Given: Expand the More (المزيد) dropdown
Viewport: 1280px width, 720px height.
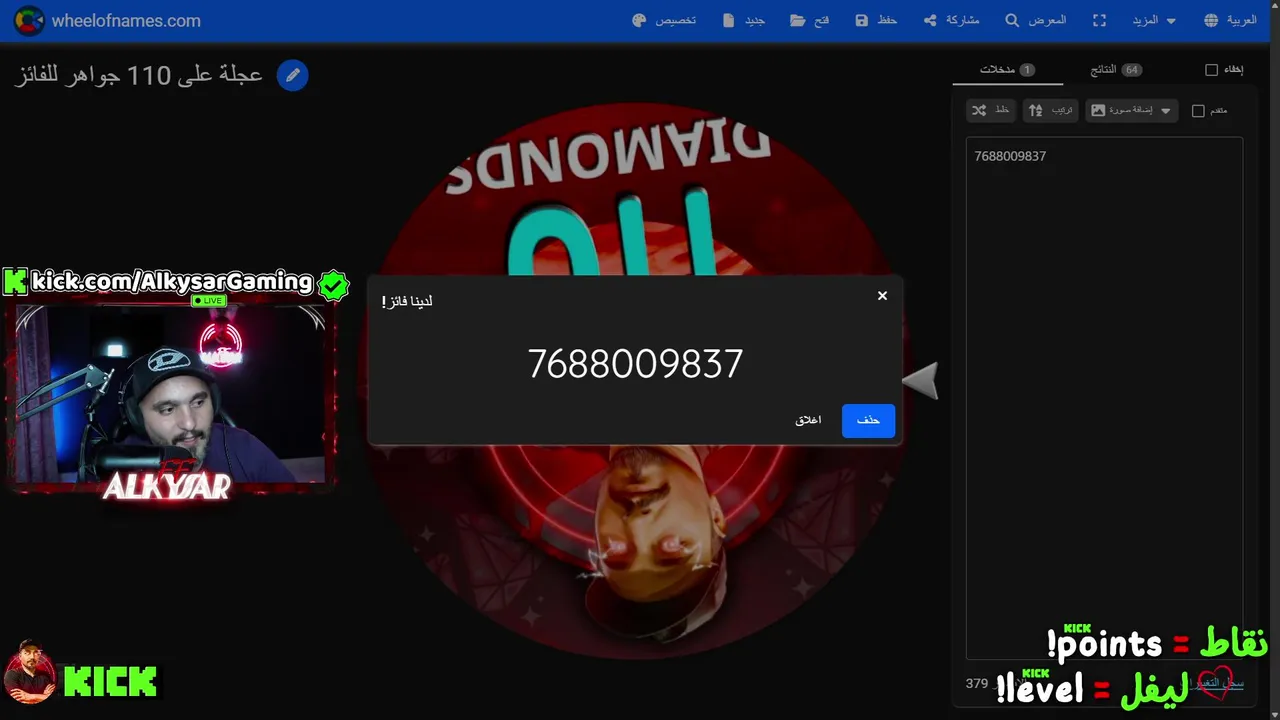Looking at the screenshot, I should [x=1154, y=20].
